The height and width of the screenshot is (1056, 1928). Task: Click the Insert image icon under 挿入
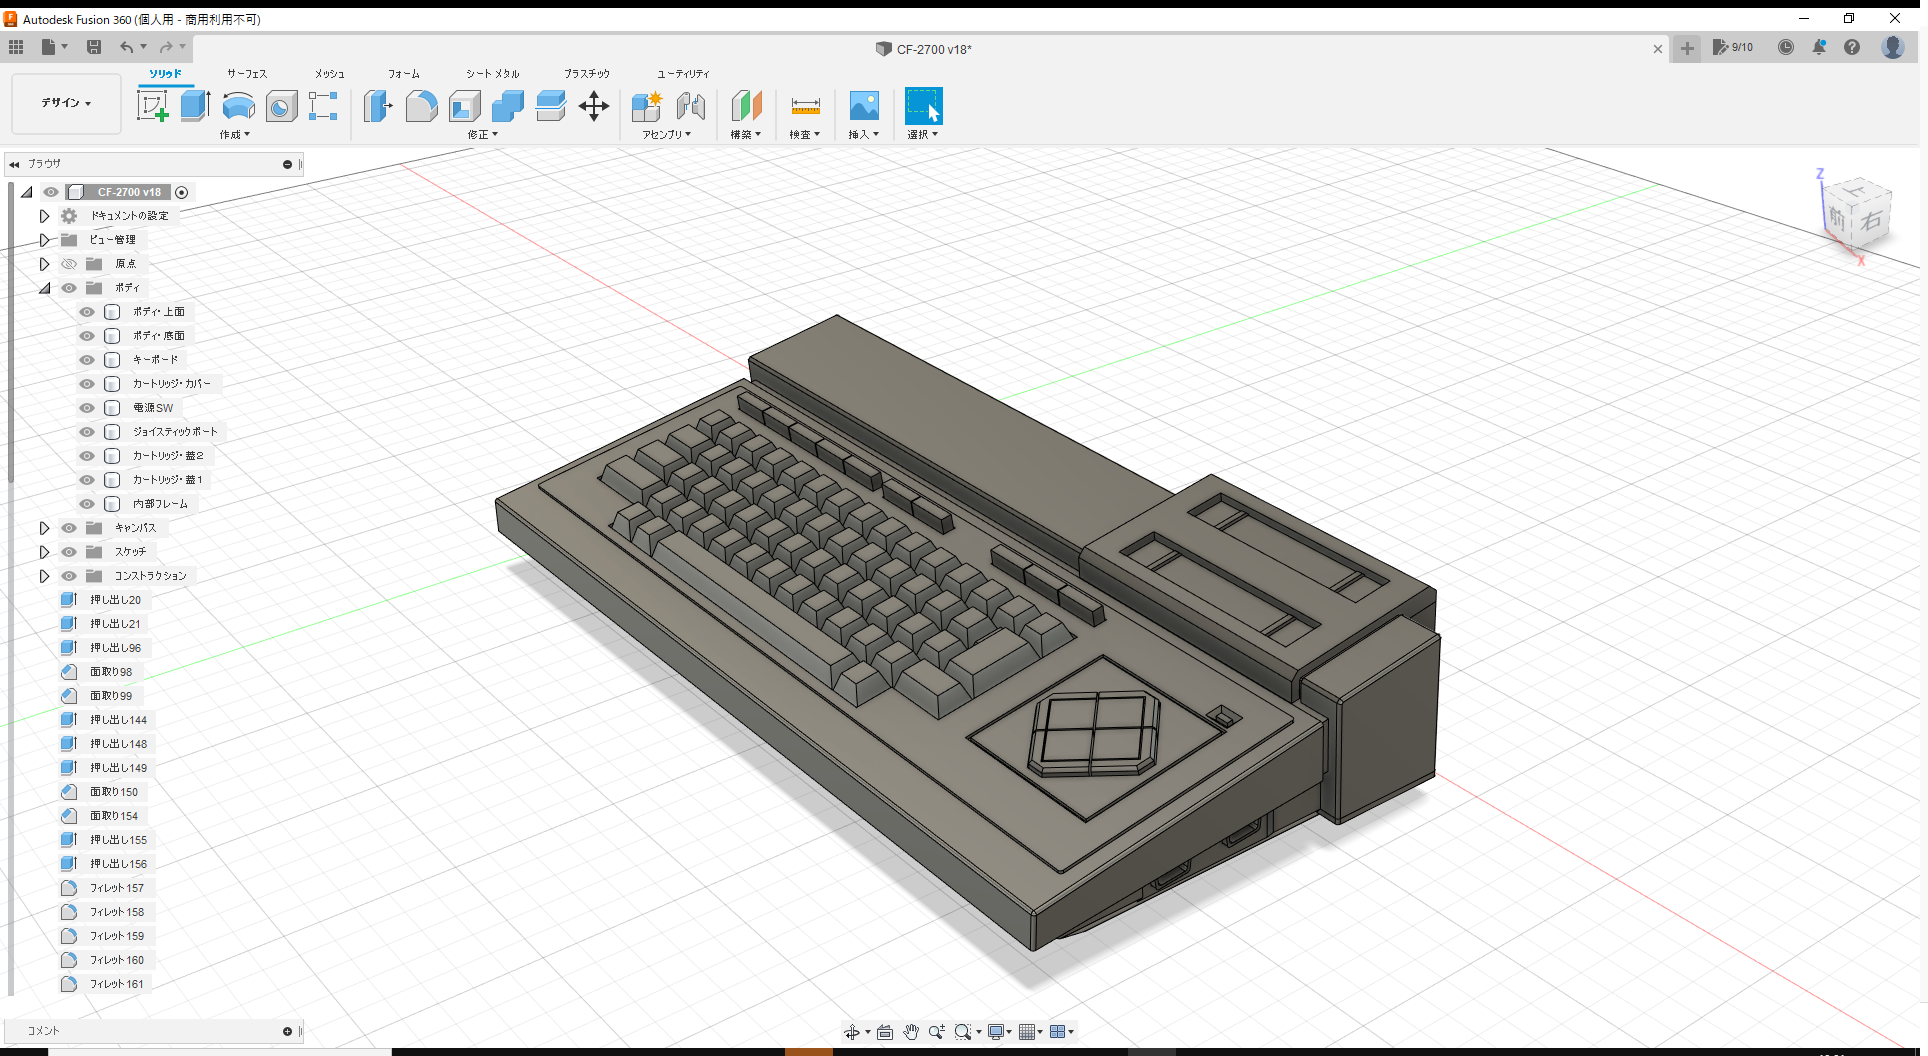pyautogui.click(x=863, y=105)
